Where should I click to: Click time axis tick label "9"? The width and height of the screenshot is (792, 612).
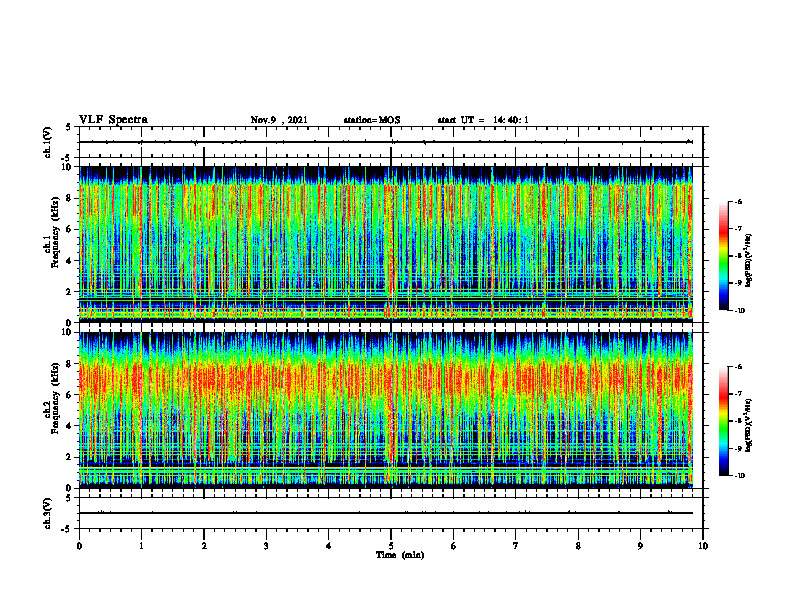point(640,546)
